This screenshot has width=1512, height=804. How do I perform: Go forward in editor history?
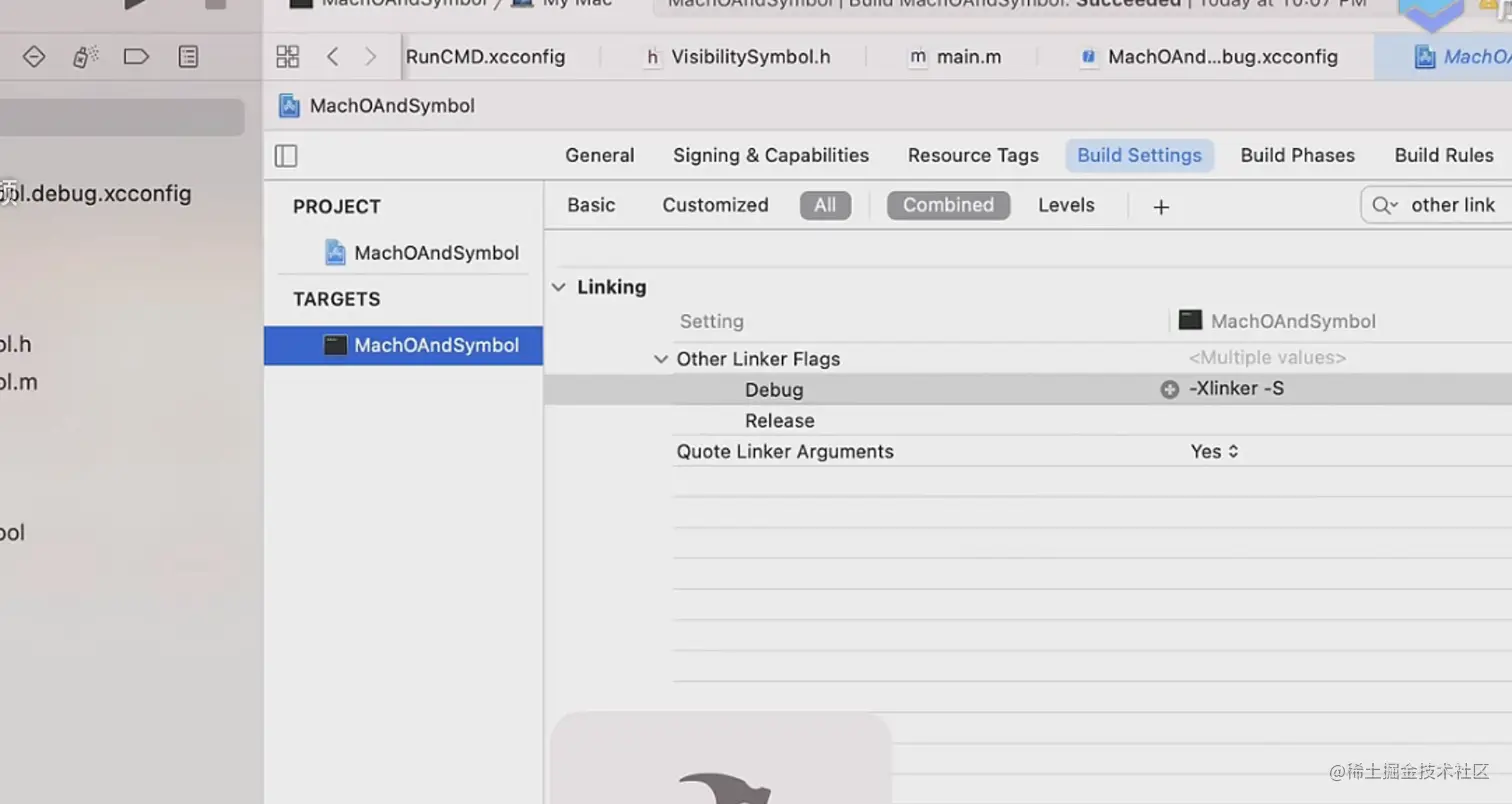pos(371,57)
